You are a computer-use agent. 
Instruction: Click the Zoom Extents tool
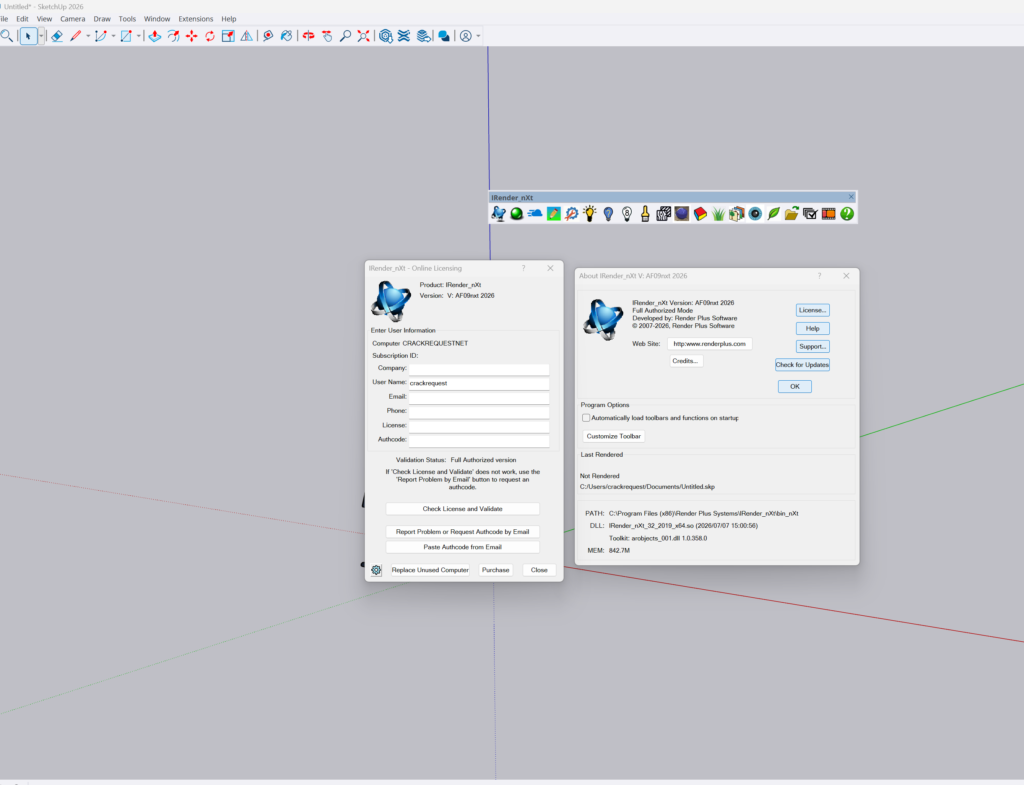(x=364, y=36)
